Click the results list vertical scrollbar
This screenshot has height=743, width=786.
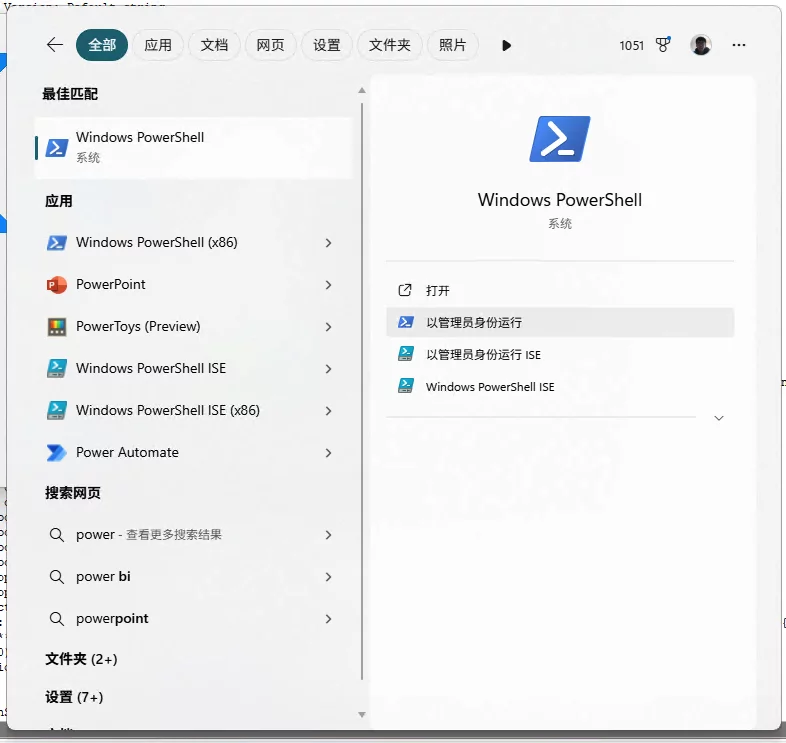pyautogui.click(x=361, y=400)
